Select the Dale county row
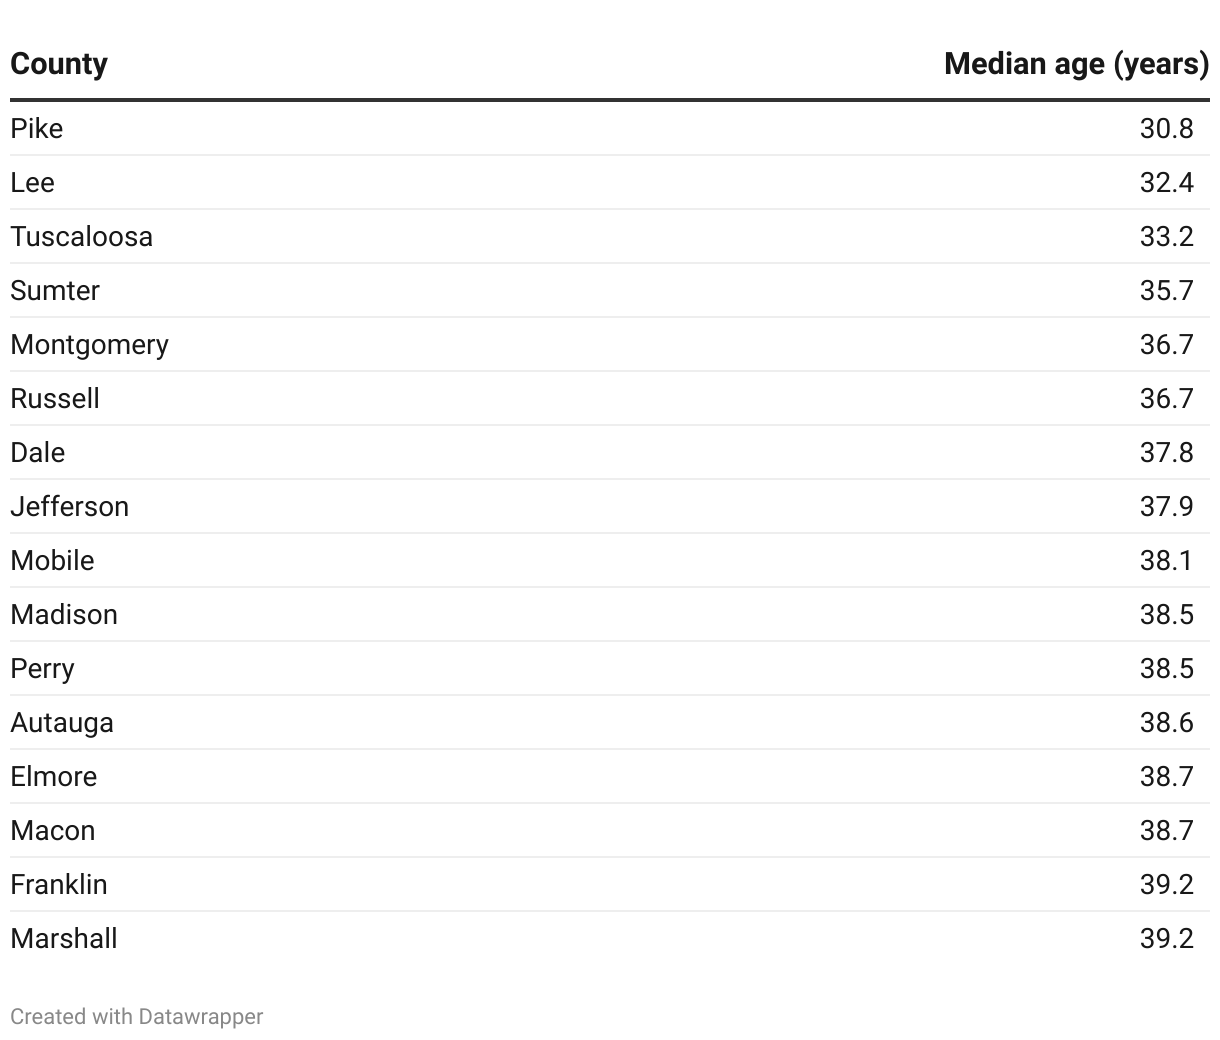1220x1040 pixels. (38, 453)
